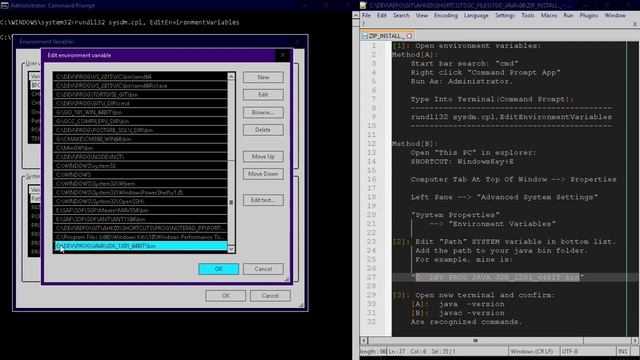Close document using X right of menu bar

(635, 24)
